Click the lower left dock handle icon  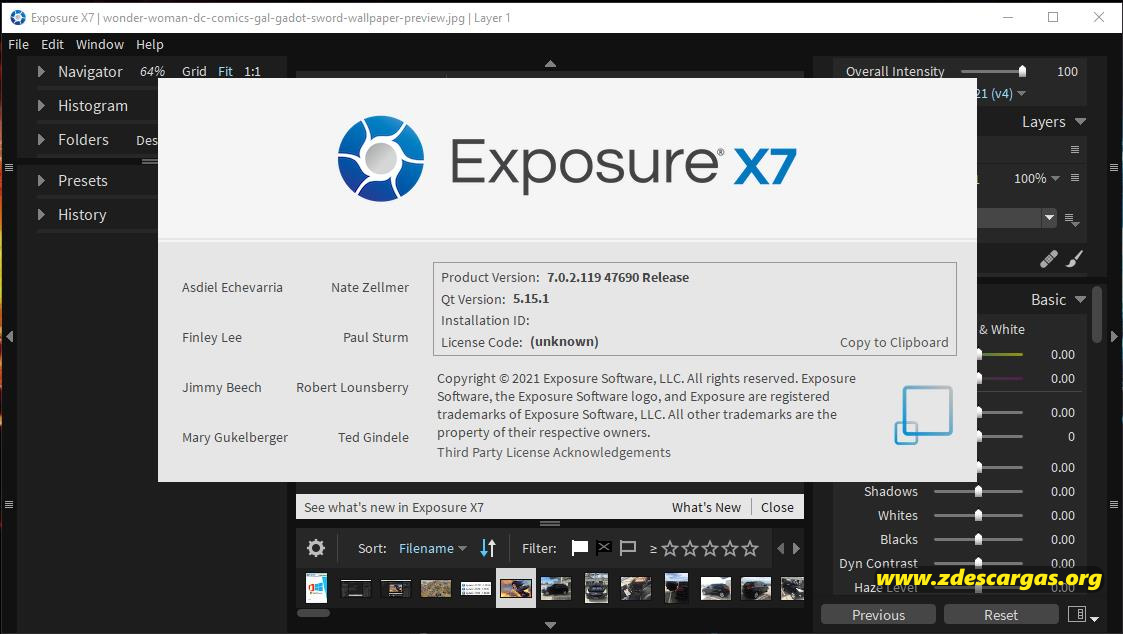[x=9, y=504]
